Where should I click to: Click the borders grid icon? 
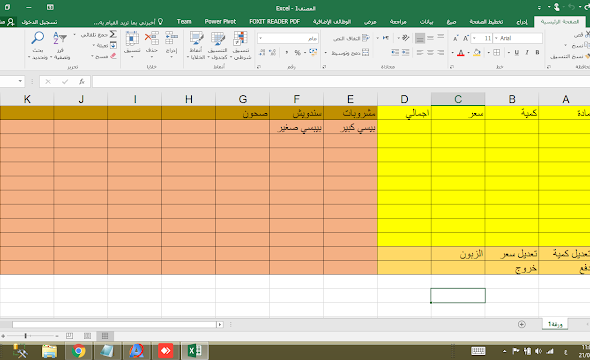tap(496, 52)
